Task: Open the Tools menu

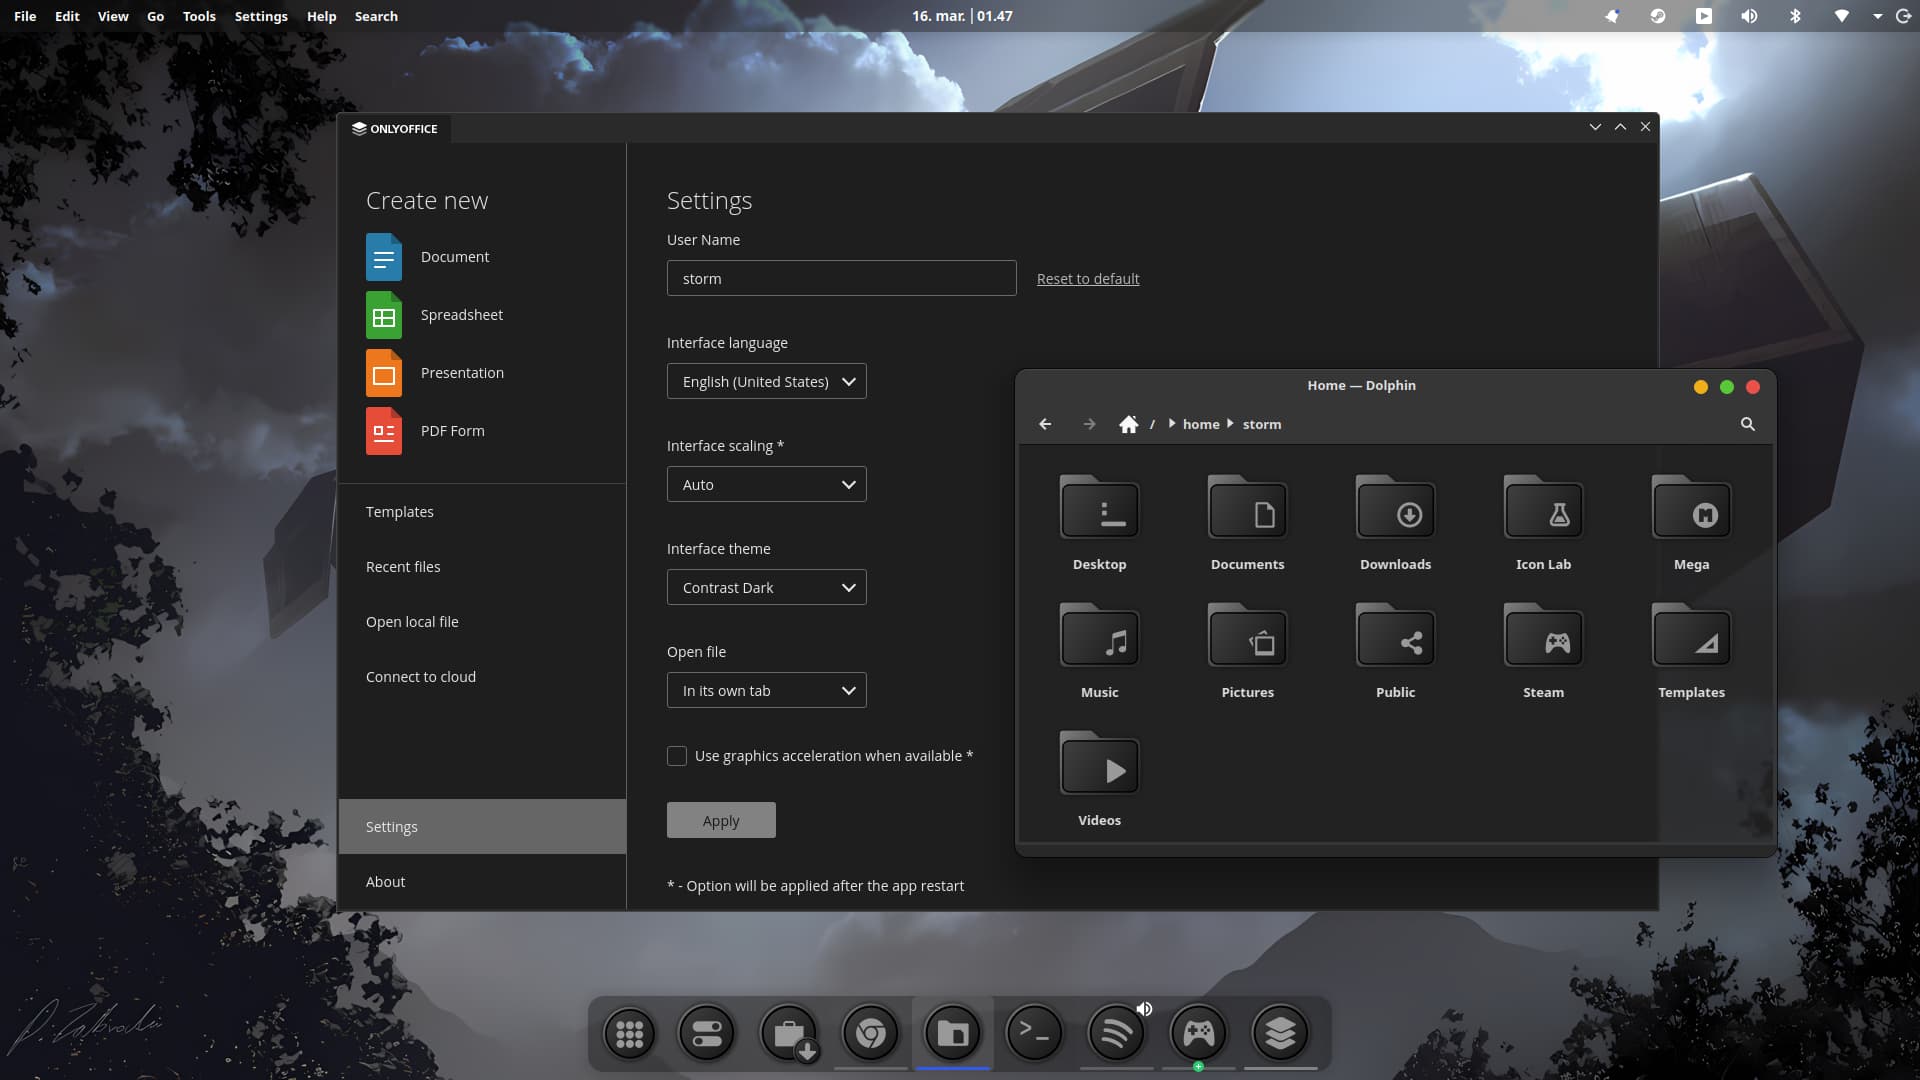Action: (198, 16)
